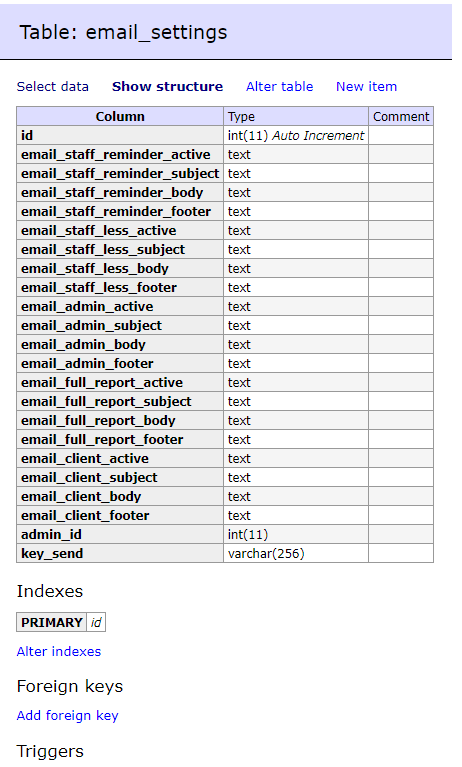This screenshot has height=767, width=462.
Task: Click the email_admin_active column name
Action: 87,307
